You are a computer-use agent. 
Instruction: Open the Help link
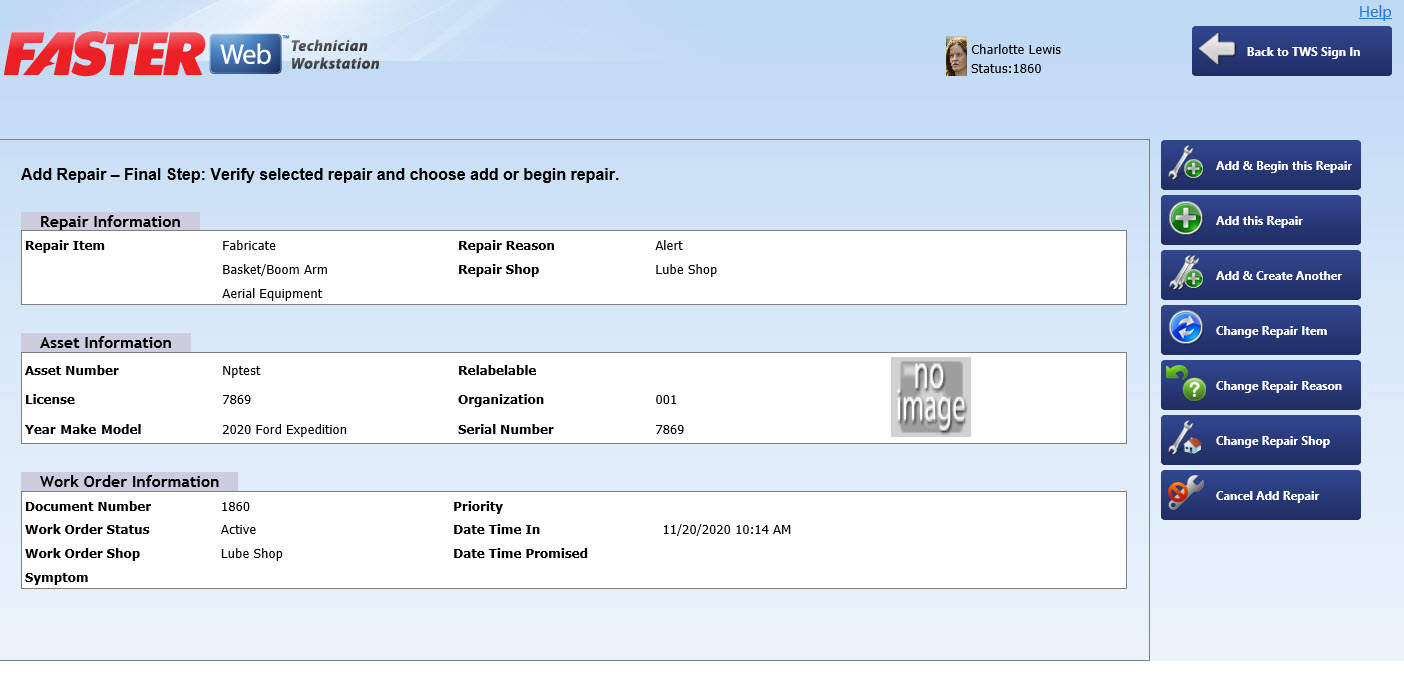pyautogui.click(x=1374, y=12)
